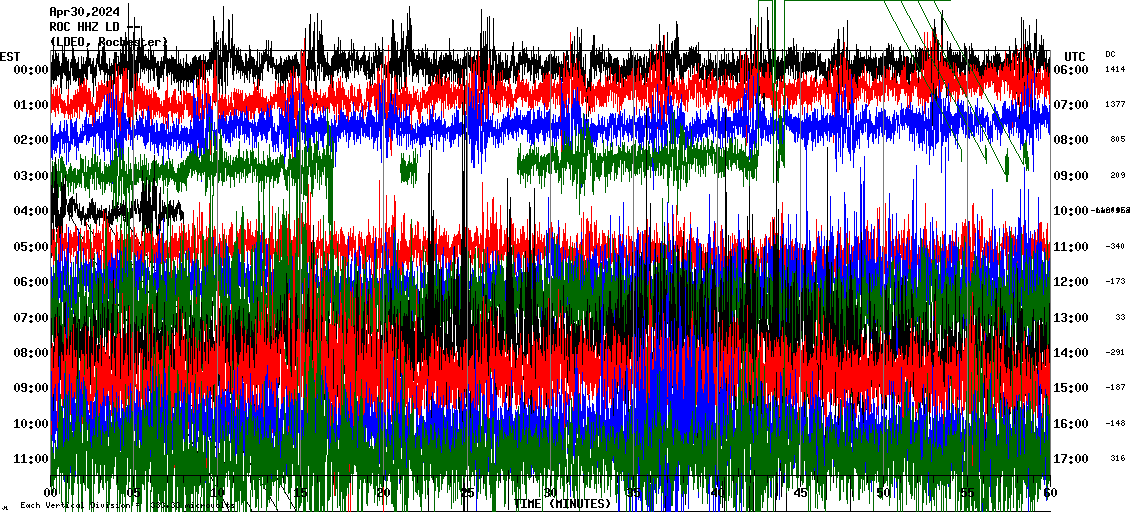1130x519 pixels.
Task: Click the Apr30,2024 date label
Action: pos(84,13)
